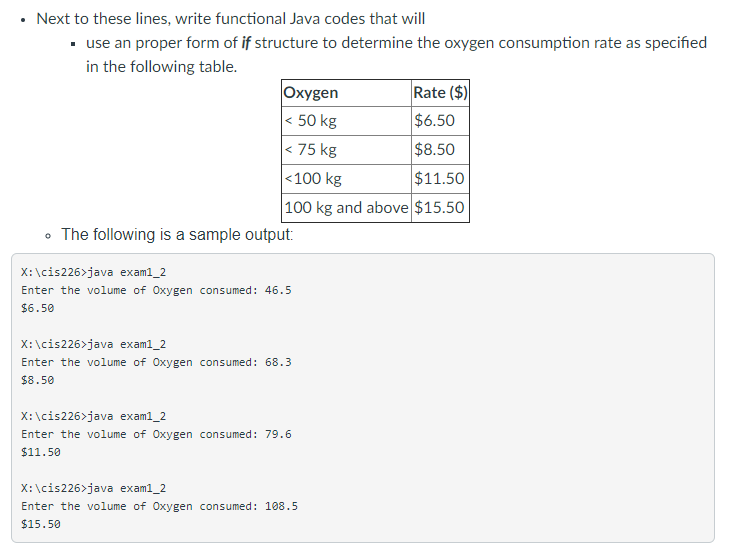Click the $6.50 rate table cell
This screenshot has width=729, height=557.
[440, 121]
